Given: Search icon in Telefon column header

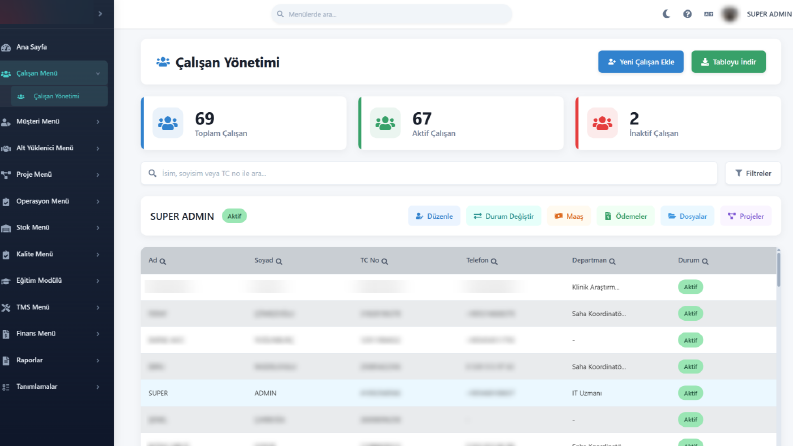Looking at the screenshot, I should tap(494, 261).
